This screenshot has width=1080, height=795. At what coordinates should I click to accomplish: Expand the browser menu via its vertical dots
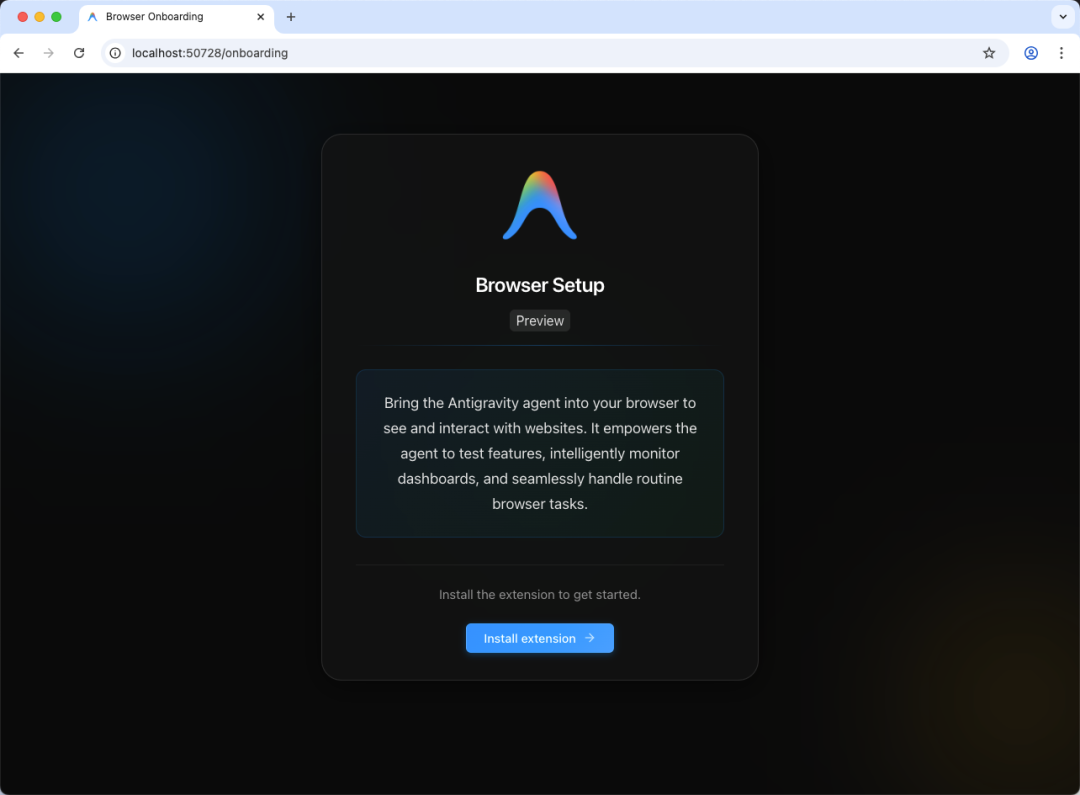(1062, 53)
